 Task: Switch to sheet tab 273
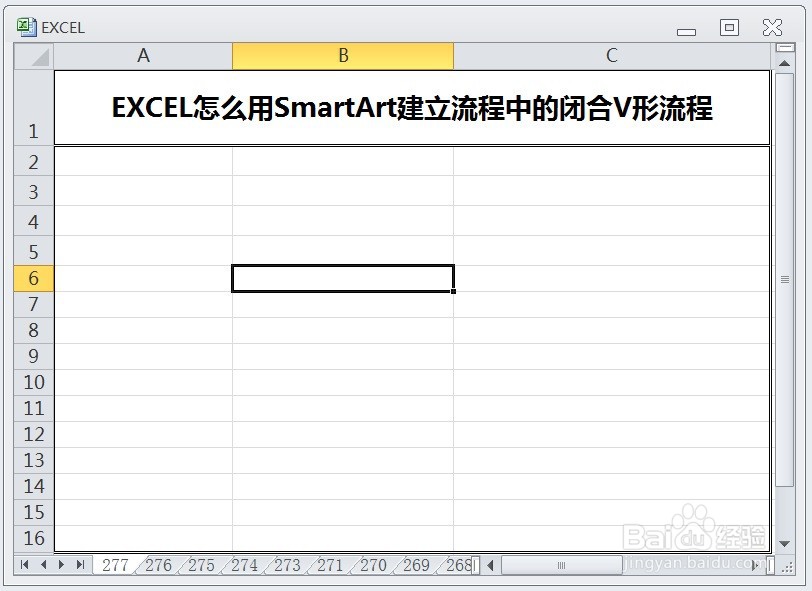(x=287, y=565)
